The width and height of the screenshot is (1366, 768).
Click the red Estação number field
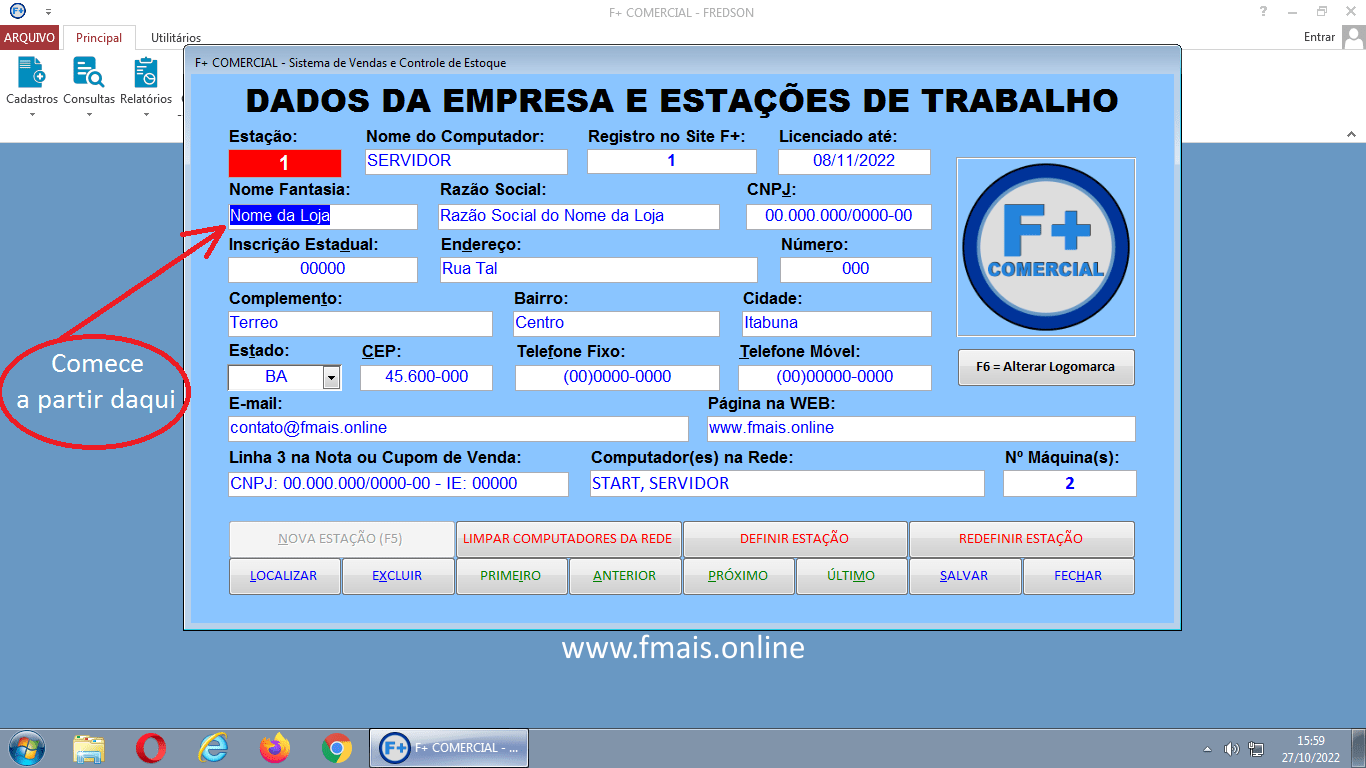pos(285,163)
